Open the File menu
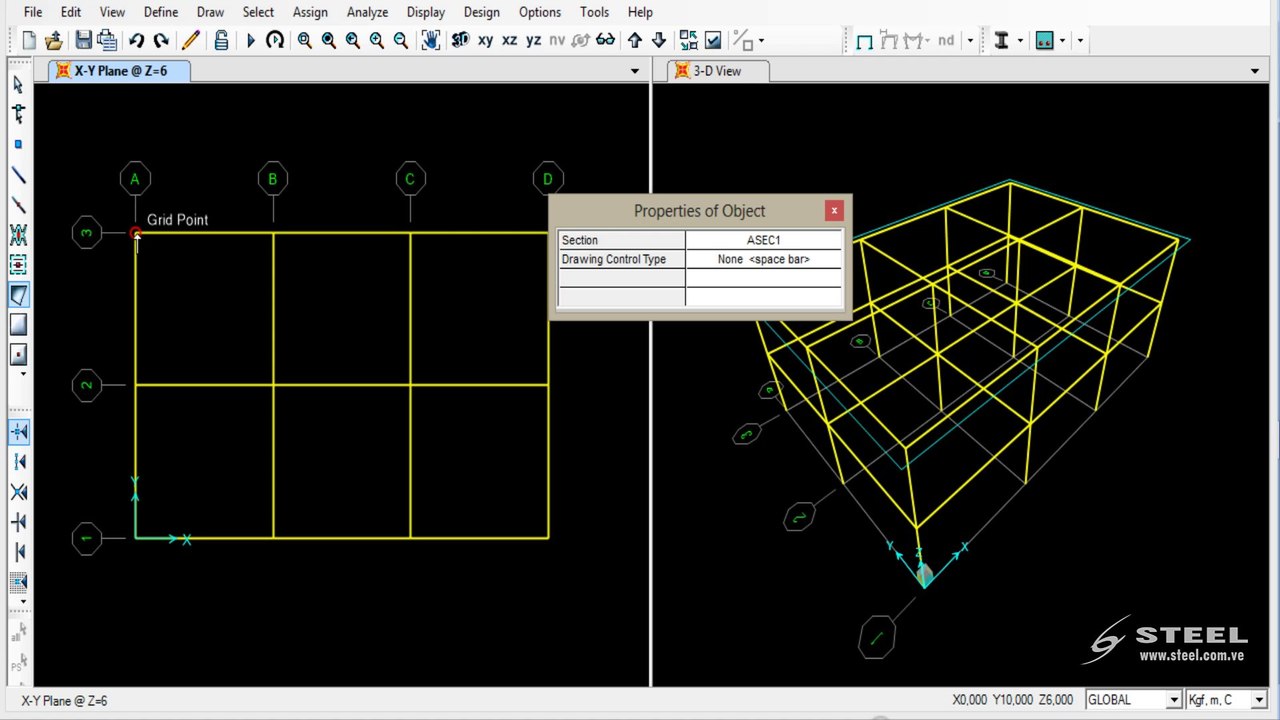This screenshot has width=1280, height=720. click(33, 12)
